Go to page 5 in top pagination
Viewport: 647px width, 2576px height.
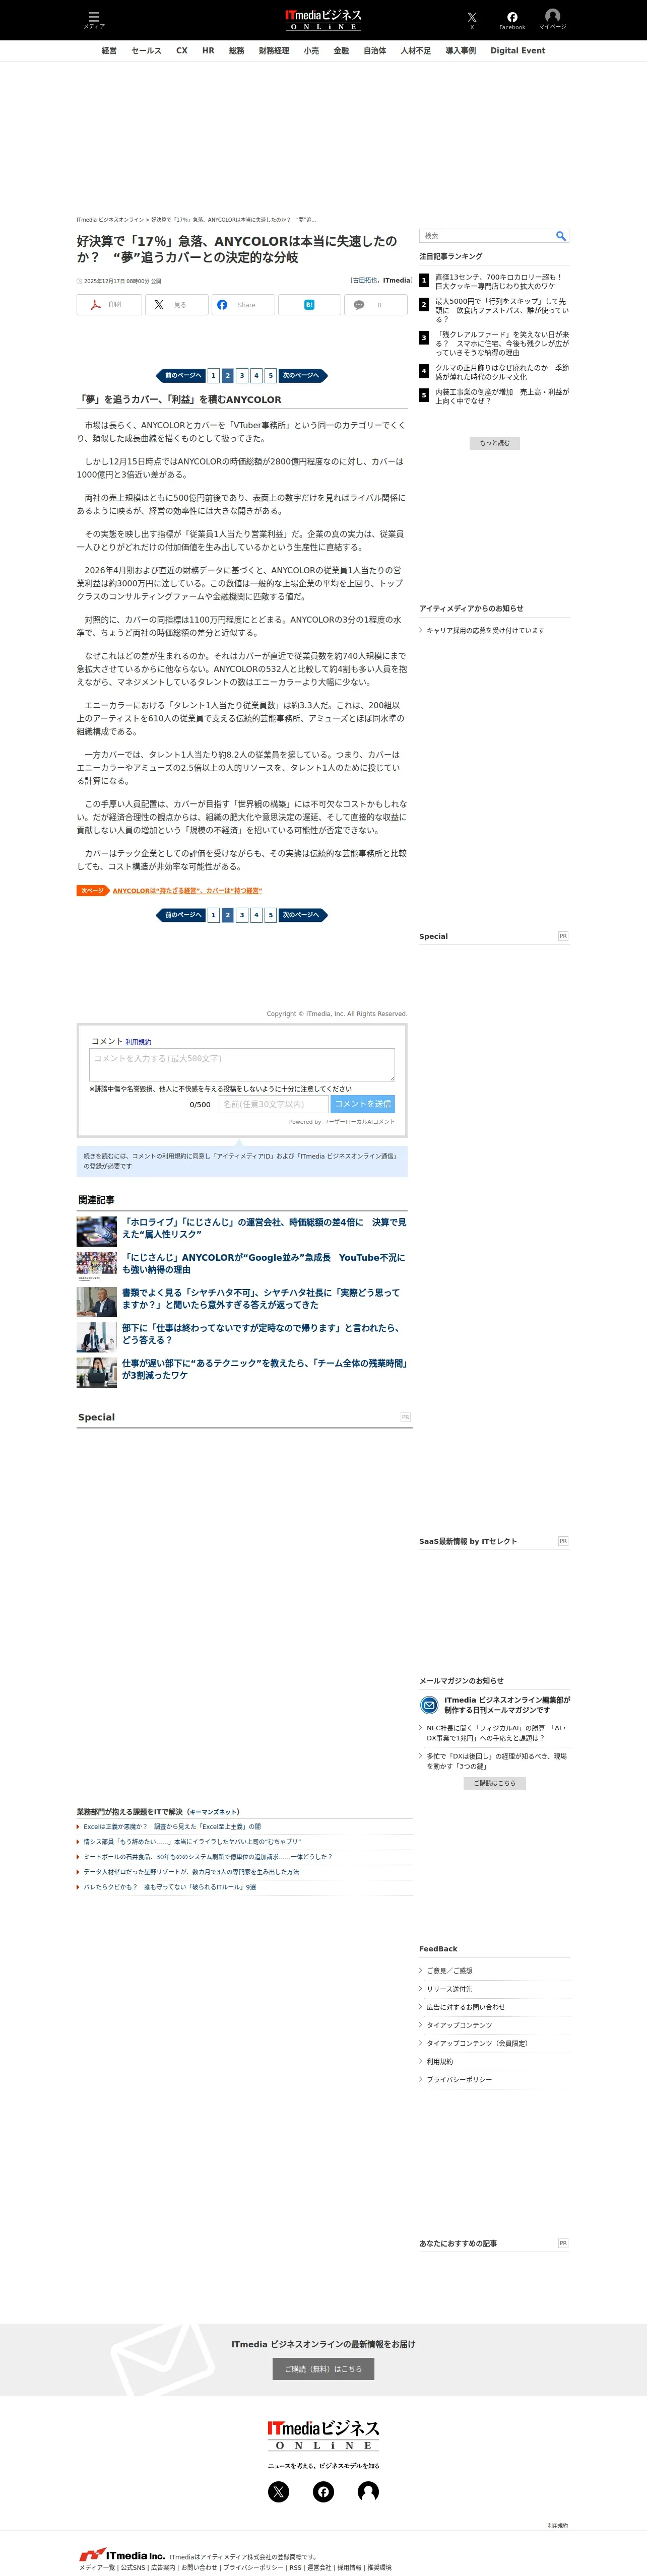(x=270, y=376)
